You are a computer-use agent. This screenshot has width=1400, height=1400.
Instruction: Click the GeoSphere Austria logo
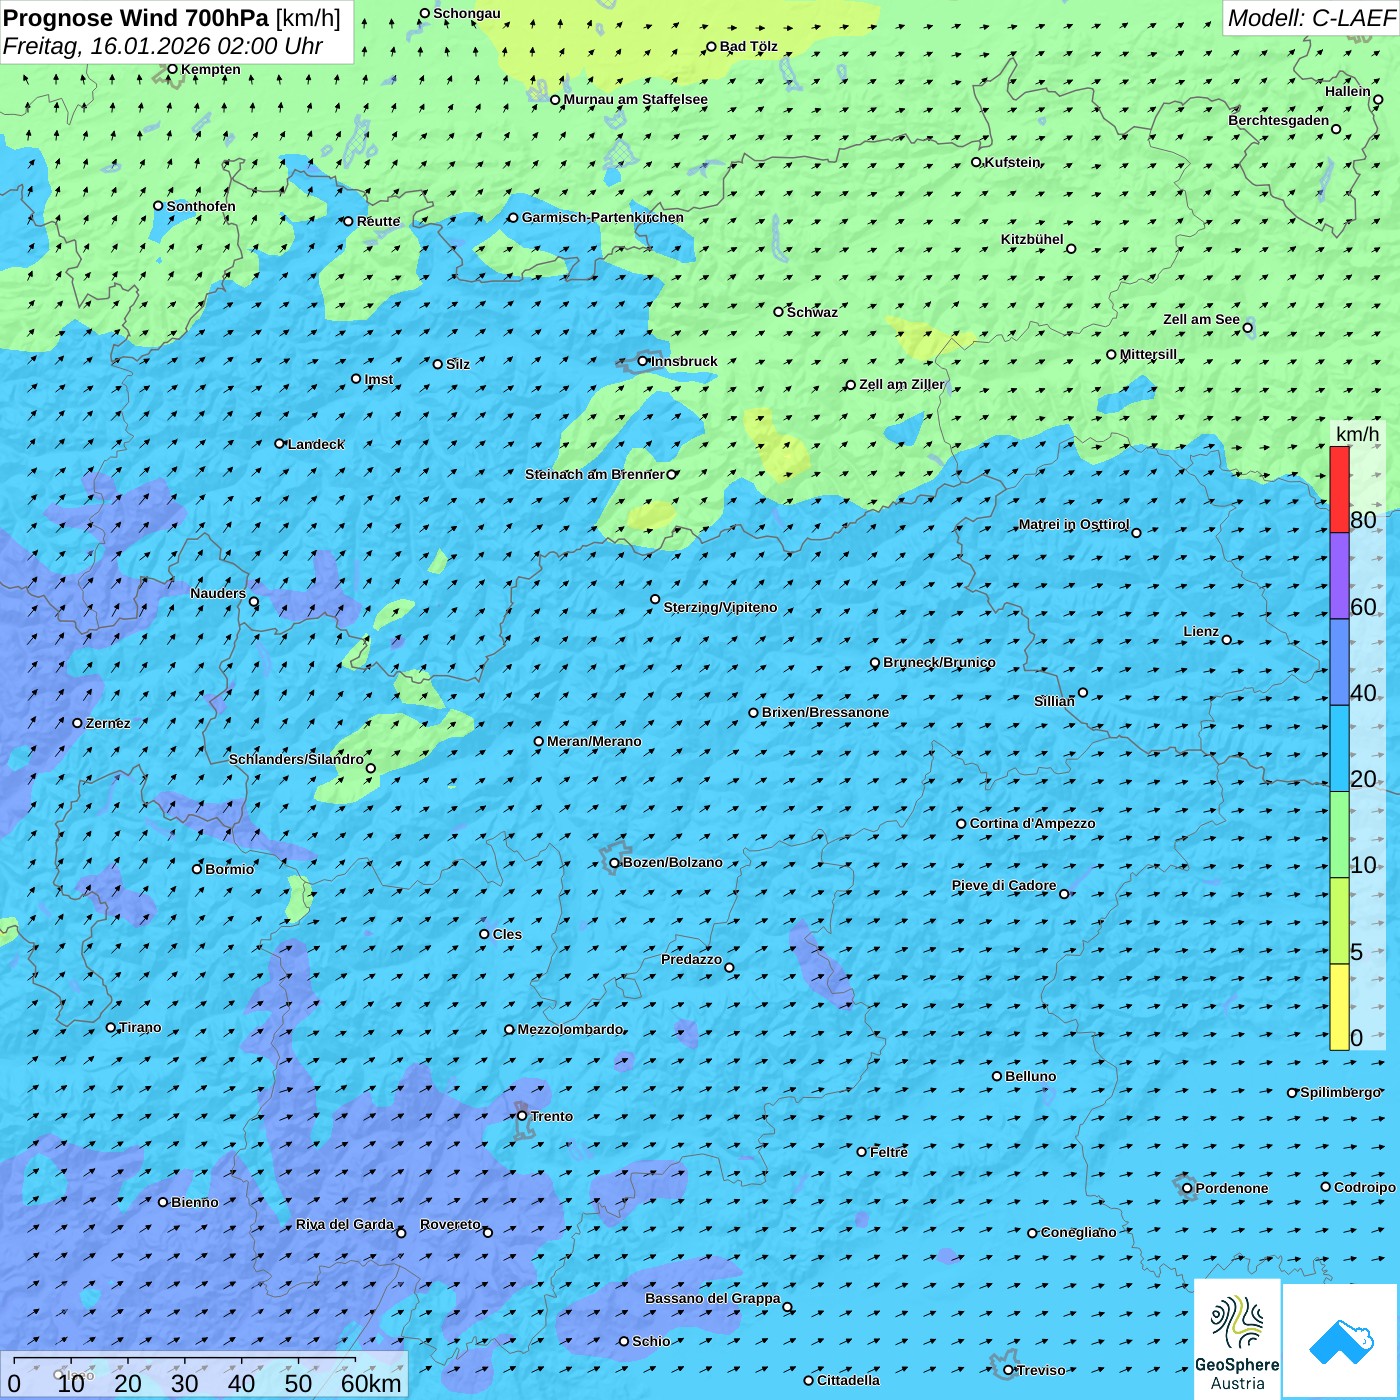tap(1237, 1339)
